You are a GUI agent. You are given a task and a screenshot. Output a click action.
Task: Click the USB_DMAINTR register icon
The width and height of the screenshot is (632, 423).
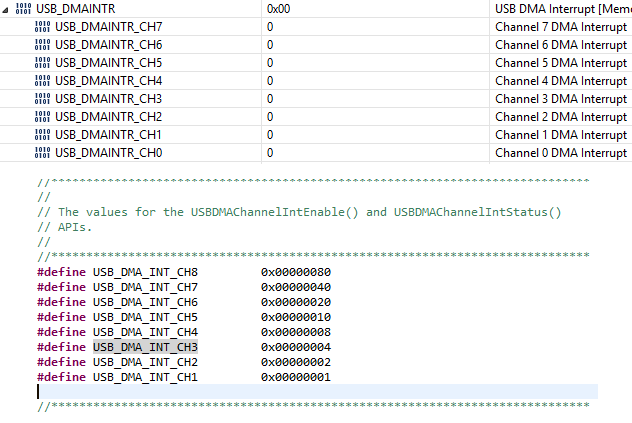click(x=23, y=8)
